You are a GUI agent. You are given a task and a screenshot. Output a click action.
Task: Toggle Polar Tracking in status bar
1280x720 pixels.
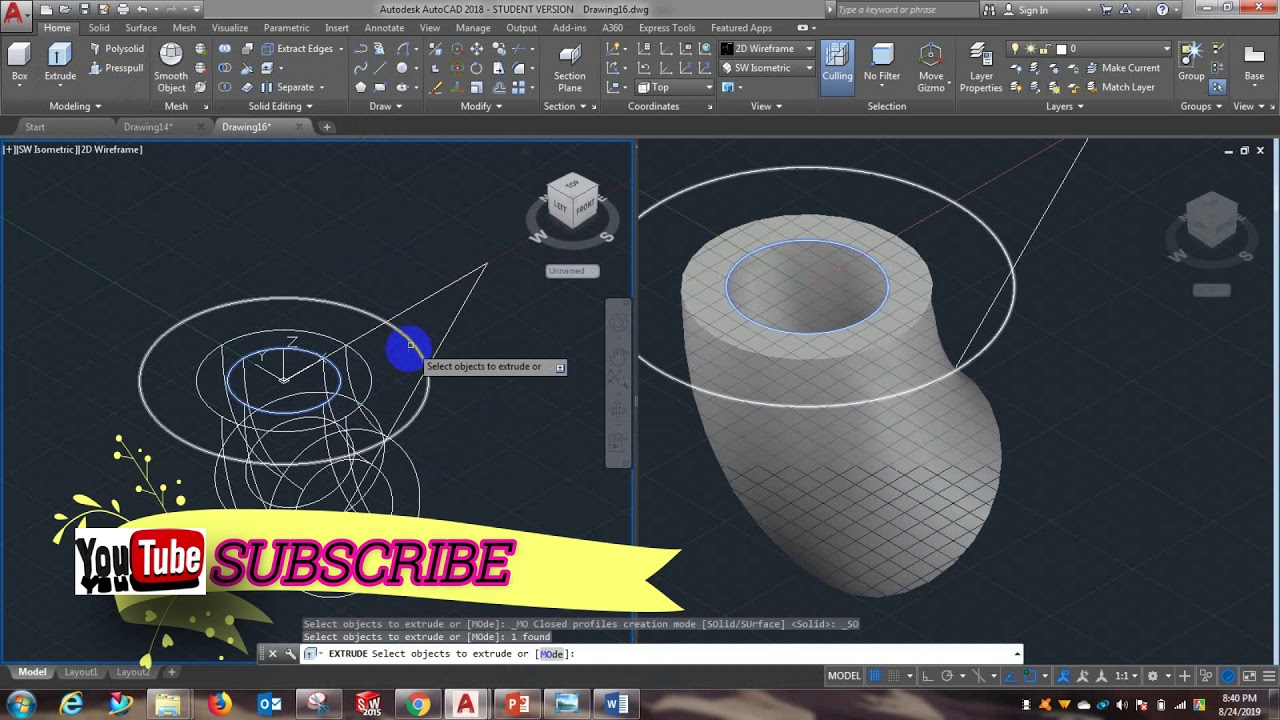point(946,676)
